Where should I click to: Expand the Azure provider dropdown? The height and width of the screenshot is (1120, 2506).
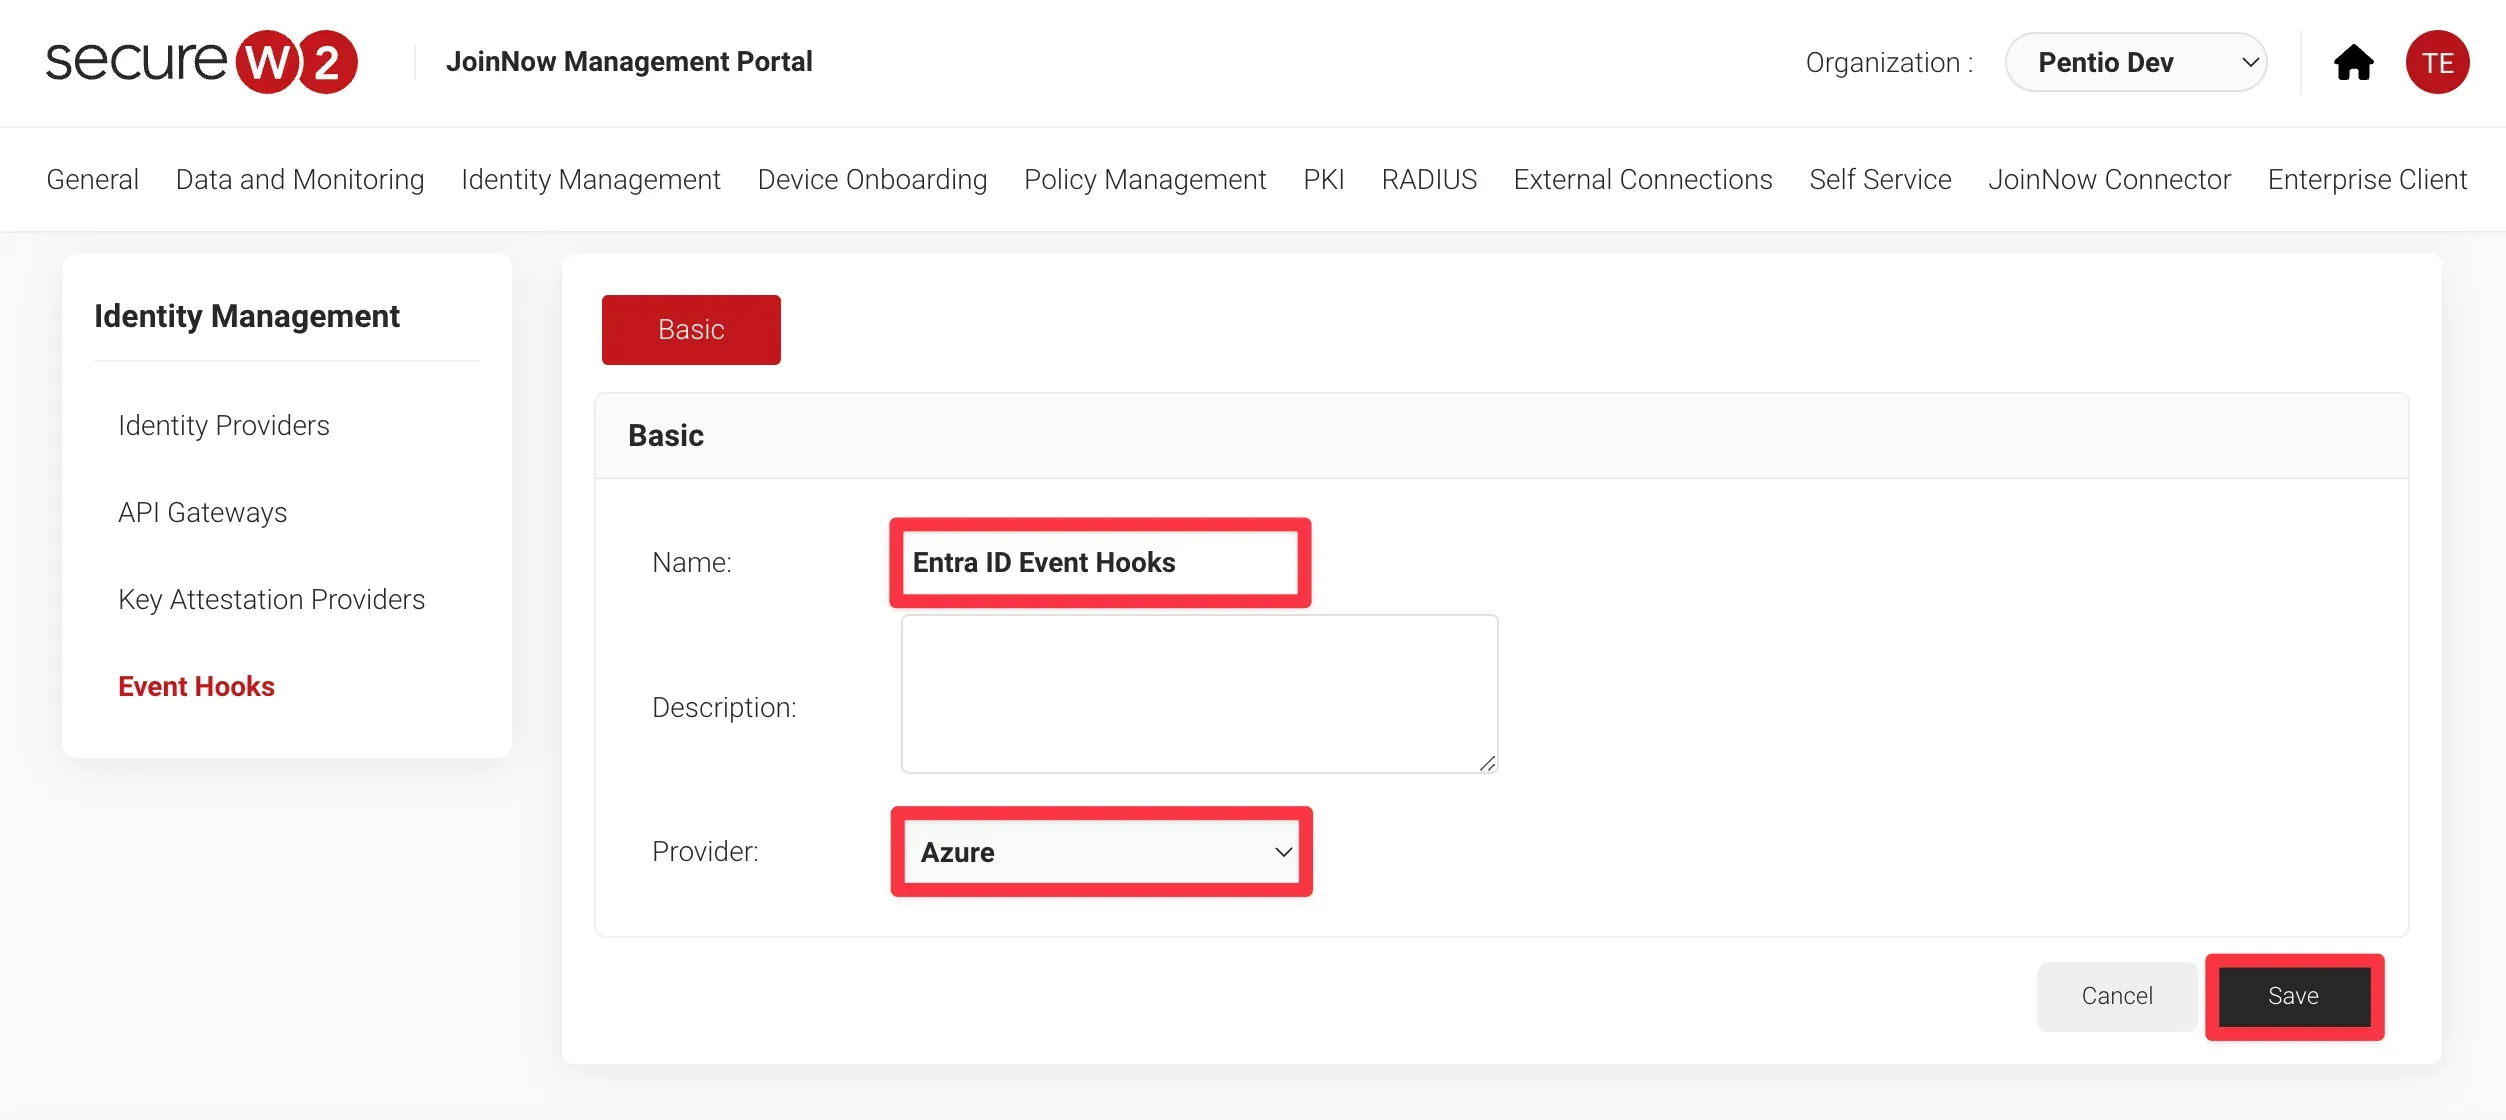(x=1101, y=852)
